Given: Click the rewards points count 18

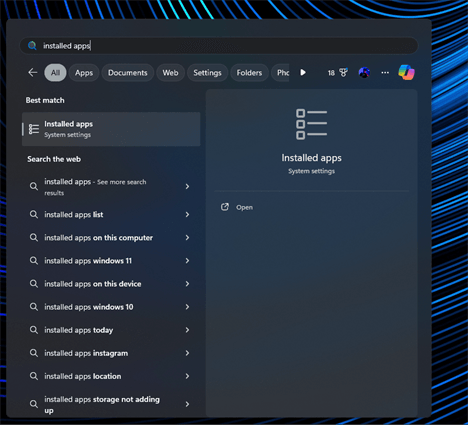Looking at the screenshot, I should coord(331,73).
